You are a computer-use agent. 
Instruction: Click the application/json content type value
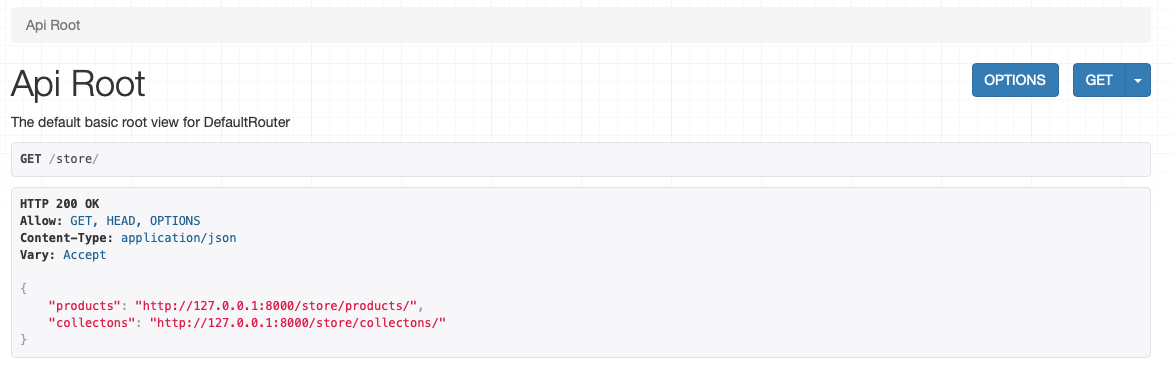click(179, 238)
